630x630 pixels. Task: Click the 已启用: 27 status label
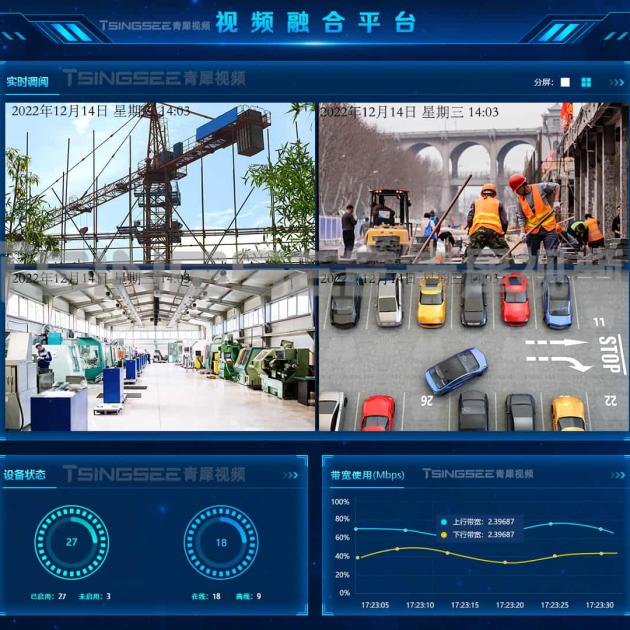[48, 596]
